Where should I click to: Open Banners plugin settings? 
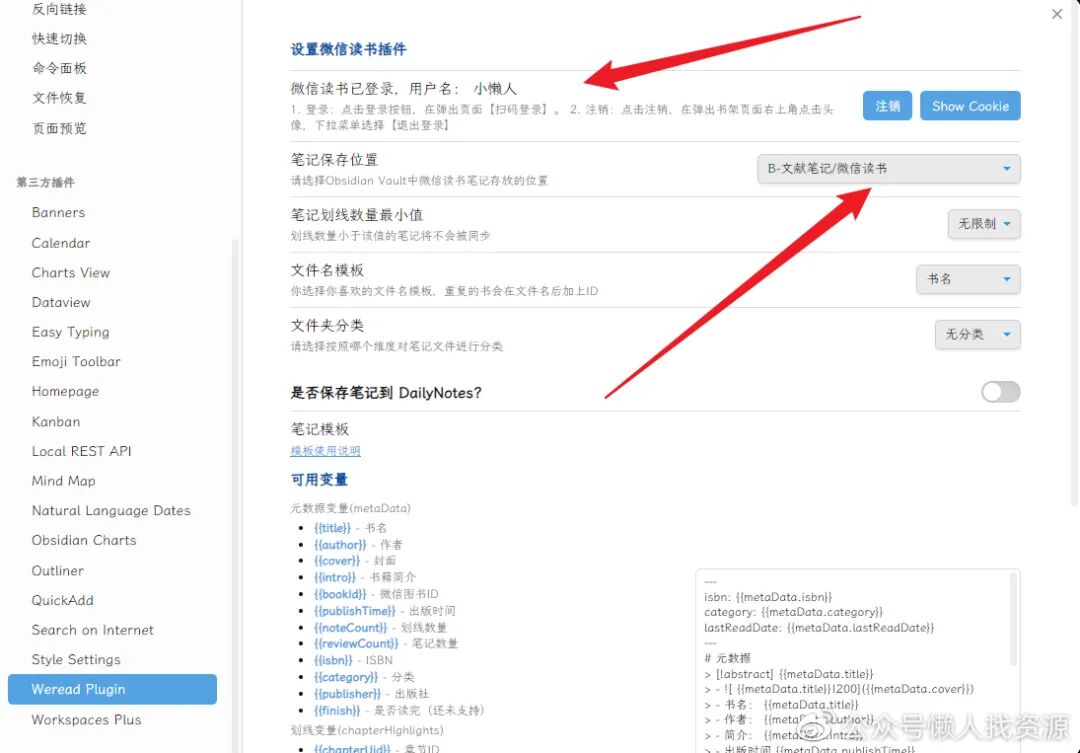59,212
